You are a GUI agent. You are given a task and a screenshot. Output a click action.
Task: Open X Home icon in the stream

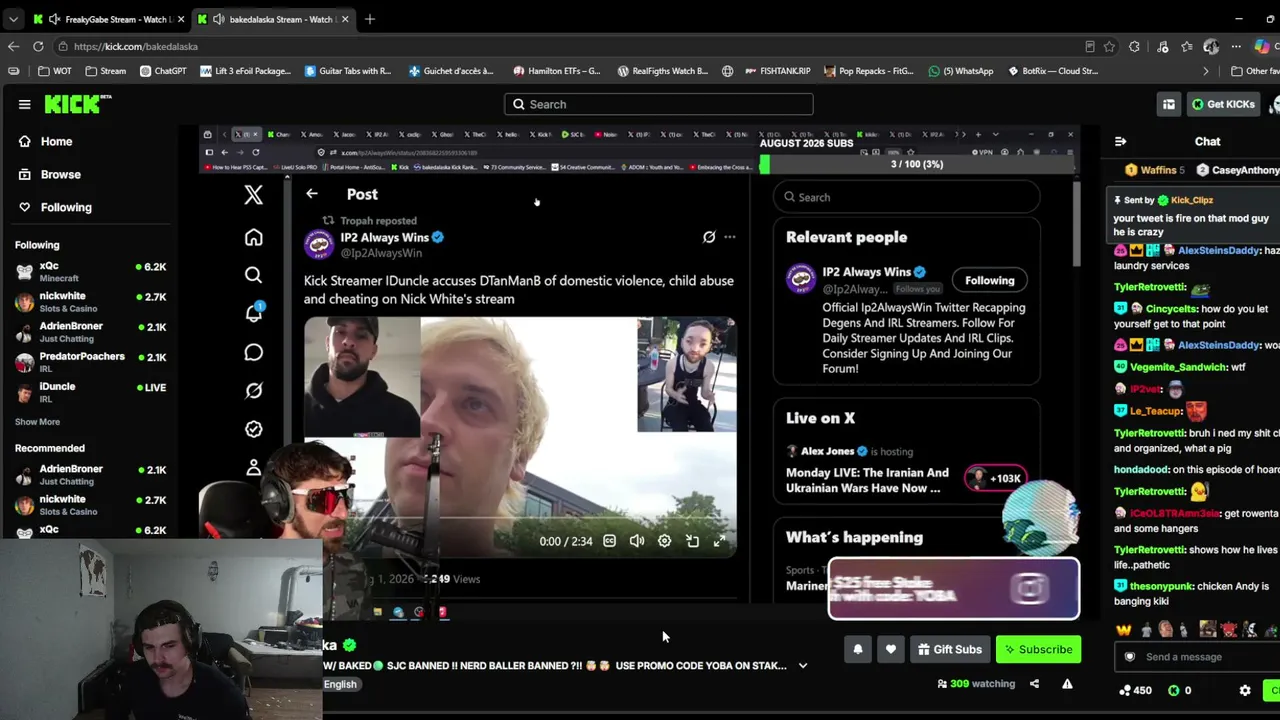coord(253,237)
